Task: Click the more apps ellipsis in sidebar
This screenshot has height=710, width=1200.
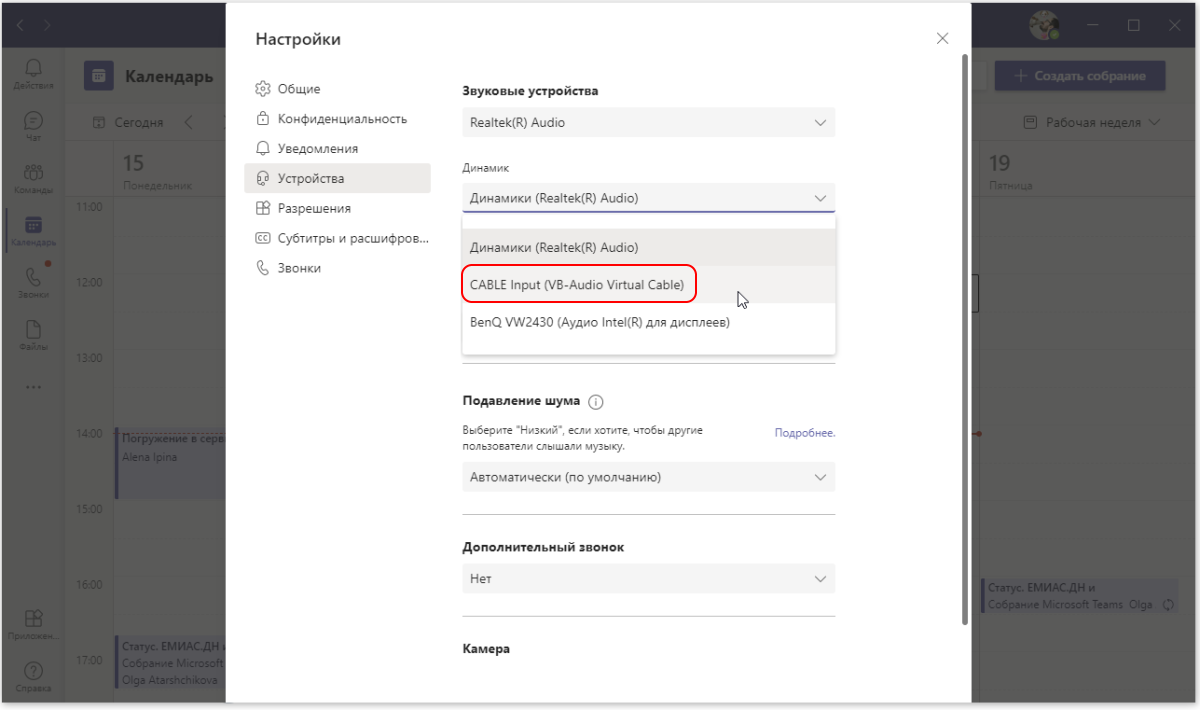Action: [33, 387]
